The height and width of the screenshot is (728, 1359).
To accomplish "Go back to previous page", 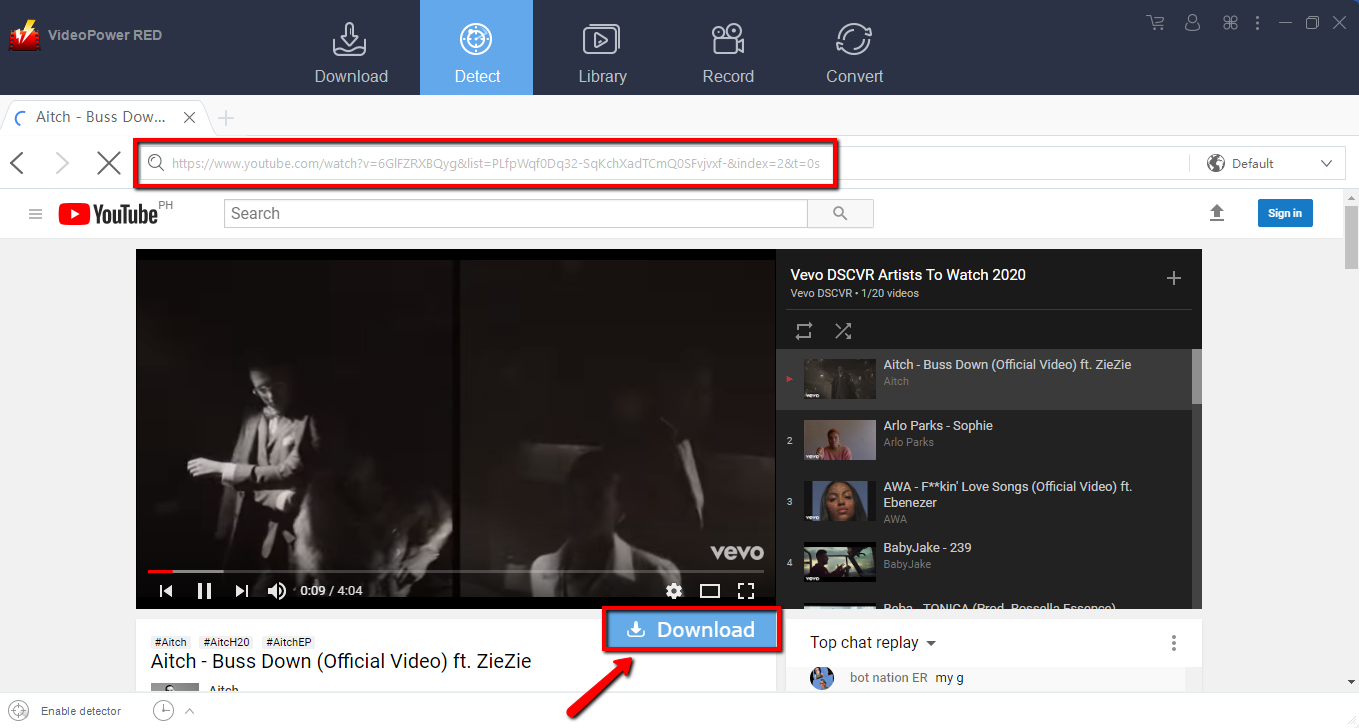I will (x=17, y=163).
